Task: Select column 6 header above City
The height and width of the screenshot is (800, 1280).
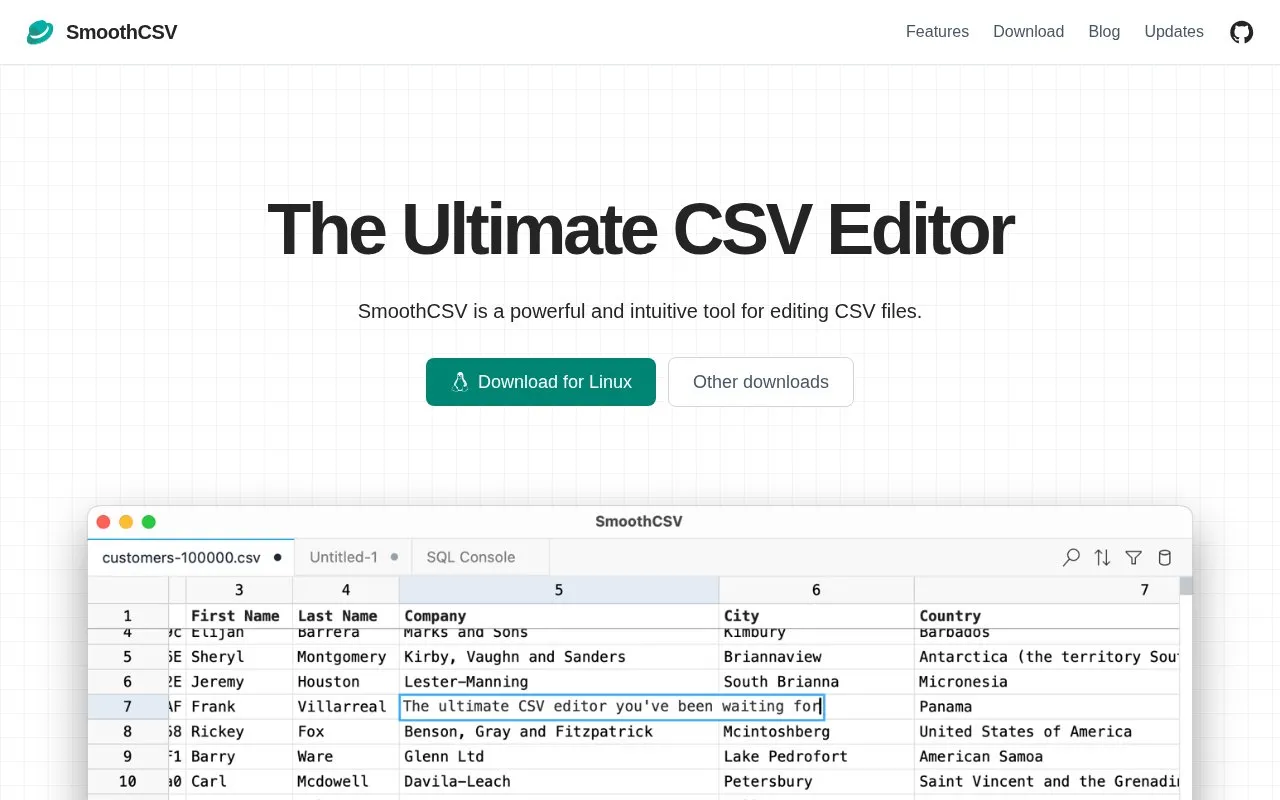Action: pyautogui.click(x=816, y=590)
